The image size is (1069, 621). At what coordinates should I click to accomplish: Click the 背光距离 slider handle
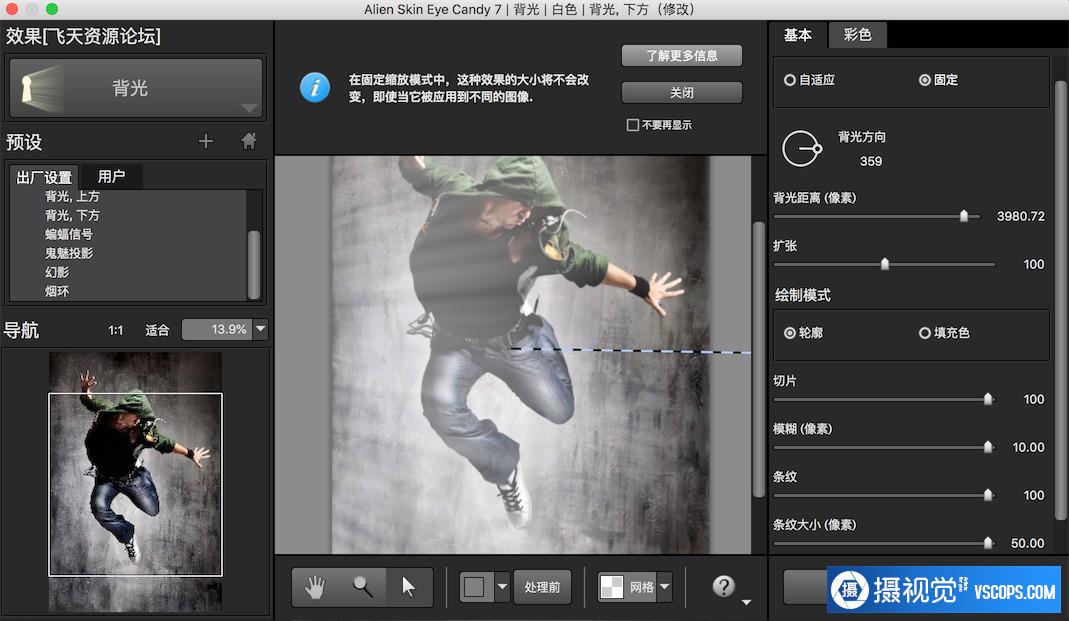point(963,216)
